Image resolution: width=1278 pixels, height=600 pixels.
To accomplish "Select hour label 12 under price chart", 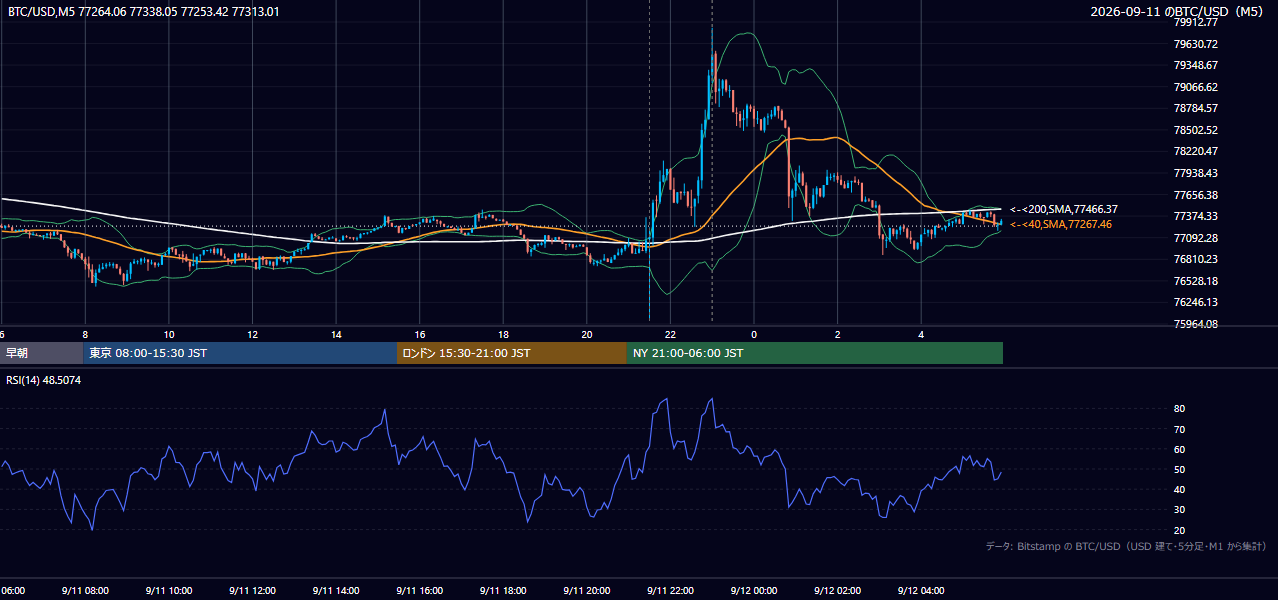I will click(253, 334).
